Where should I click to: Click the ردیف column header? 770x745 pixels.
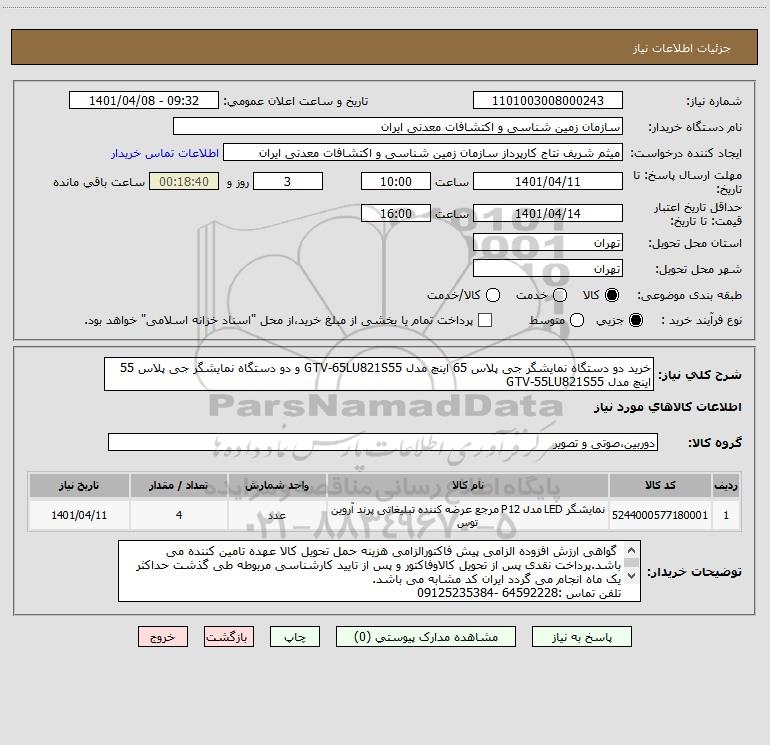[x=726, y=485]
